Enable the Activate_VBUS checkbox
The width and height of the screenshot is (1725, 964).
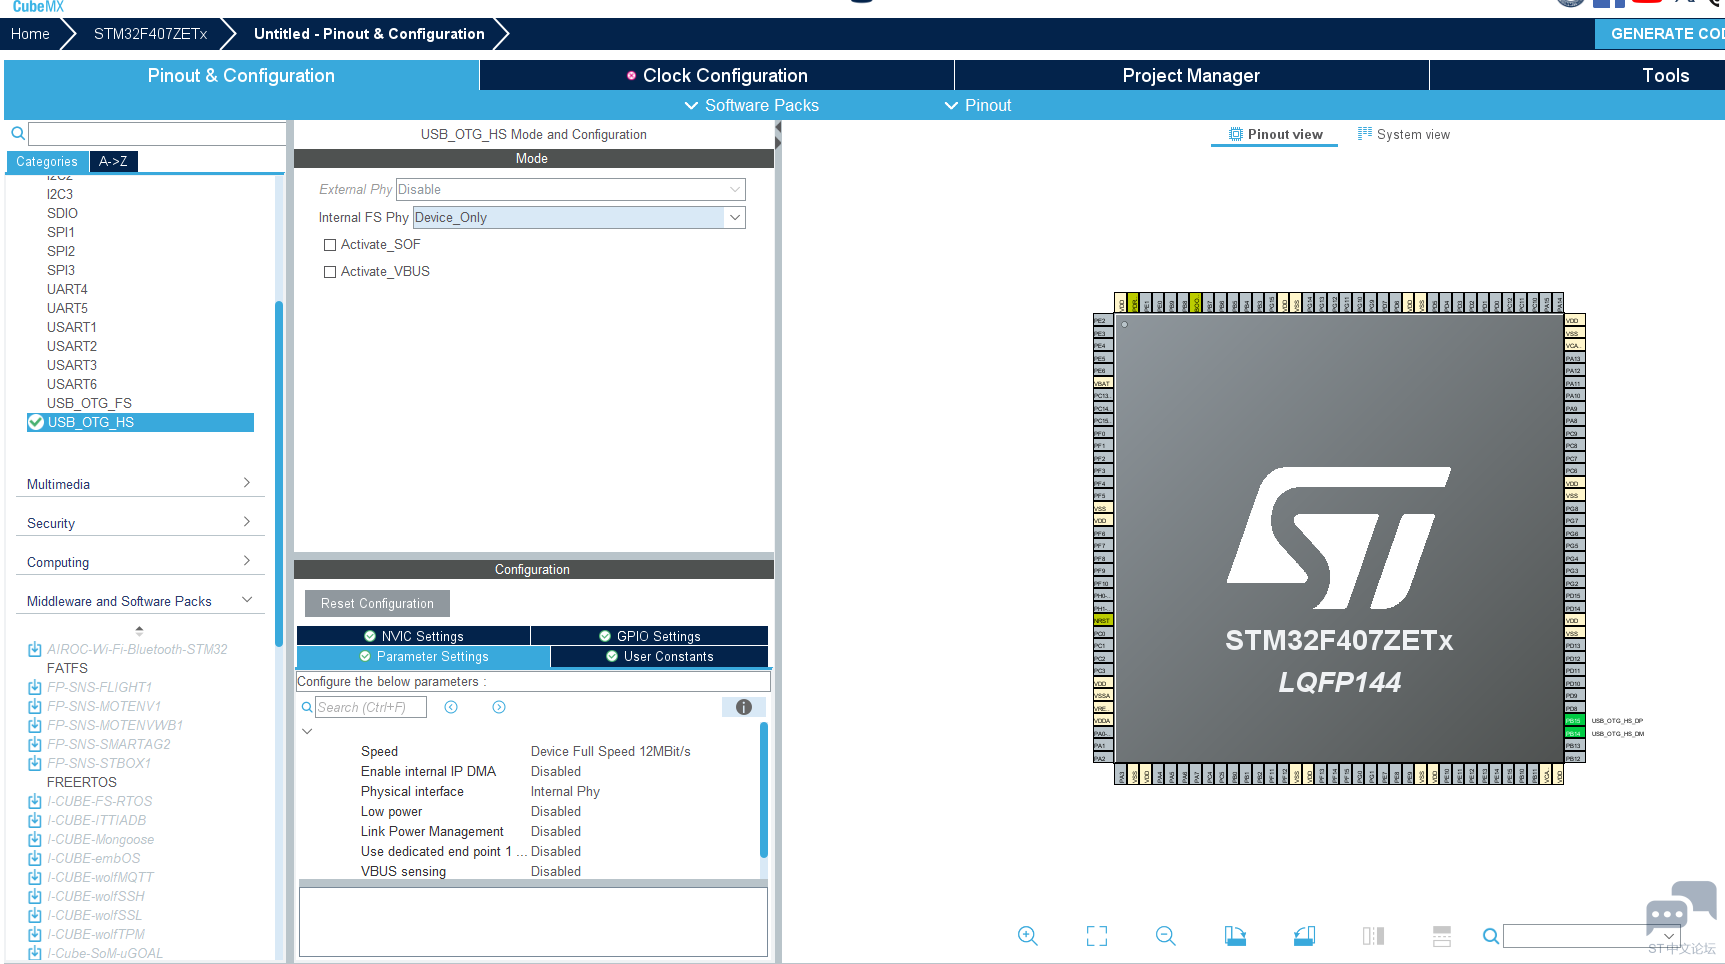tap(330, 272)
